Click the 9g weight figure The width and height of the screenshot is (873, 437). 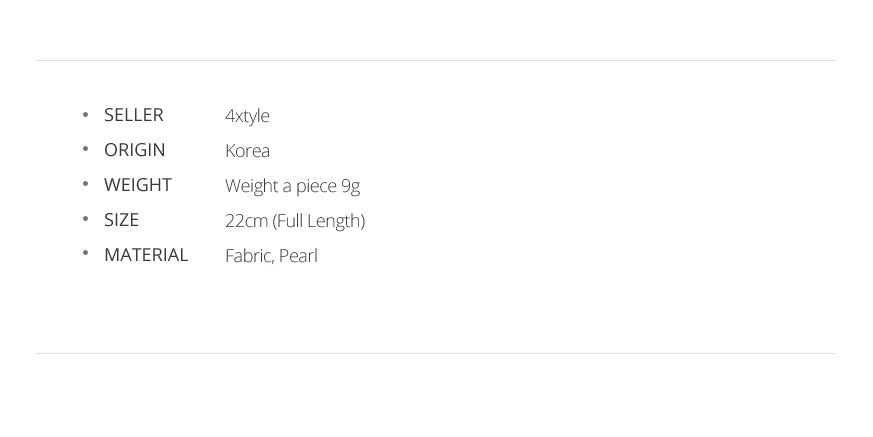tap(351, 186)
